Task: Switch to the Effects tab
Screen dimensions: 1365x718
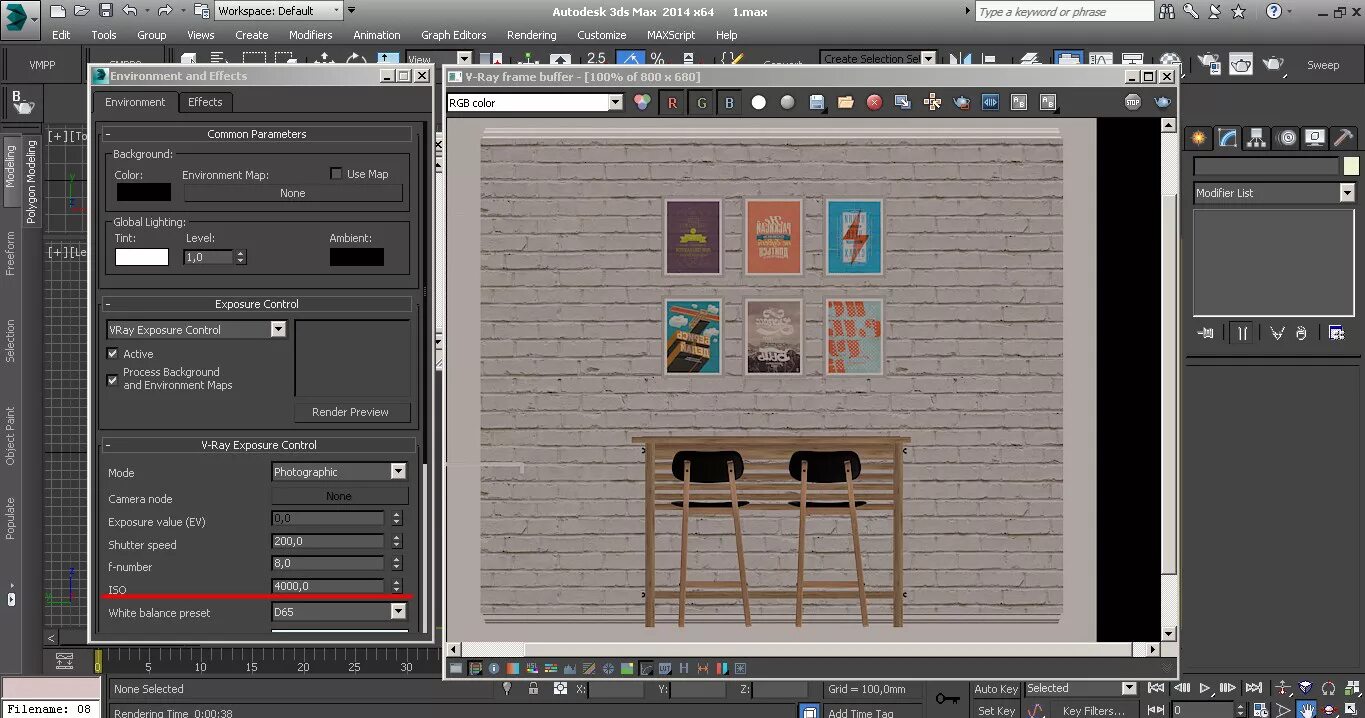Action: [x=205, y=102]
